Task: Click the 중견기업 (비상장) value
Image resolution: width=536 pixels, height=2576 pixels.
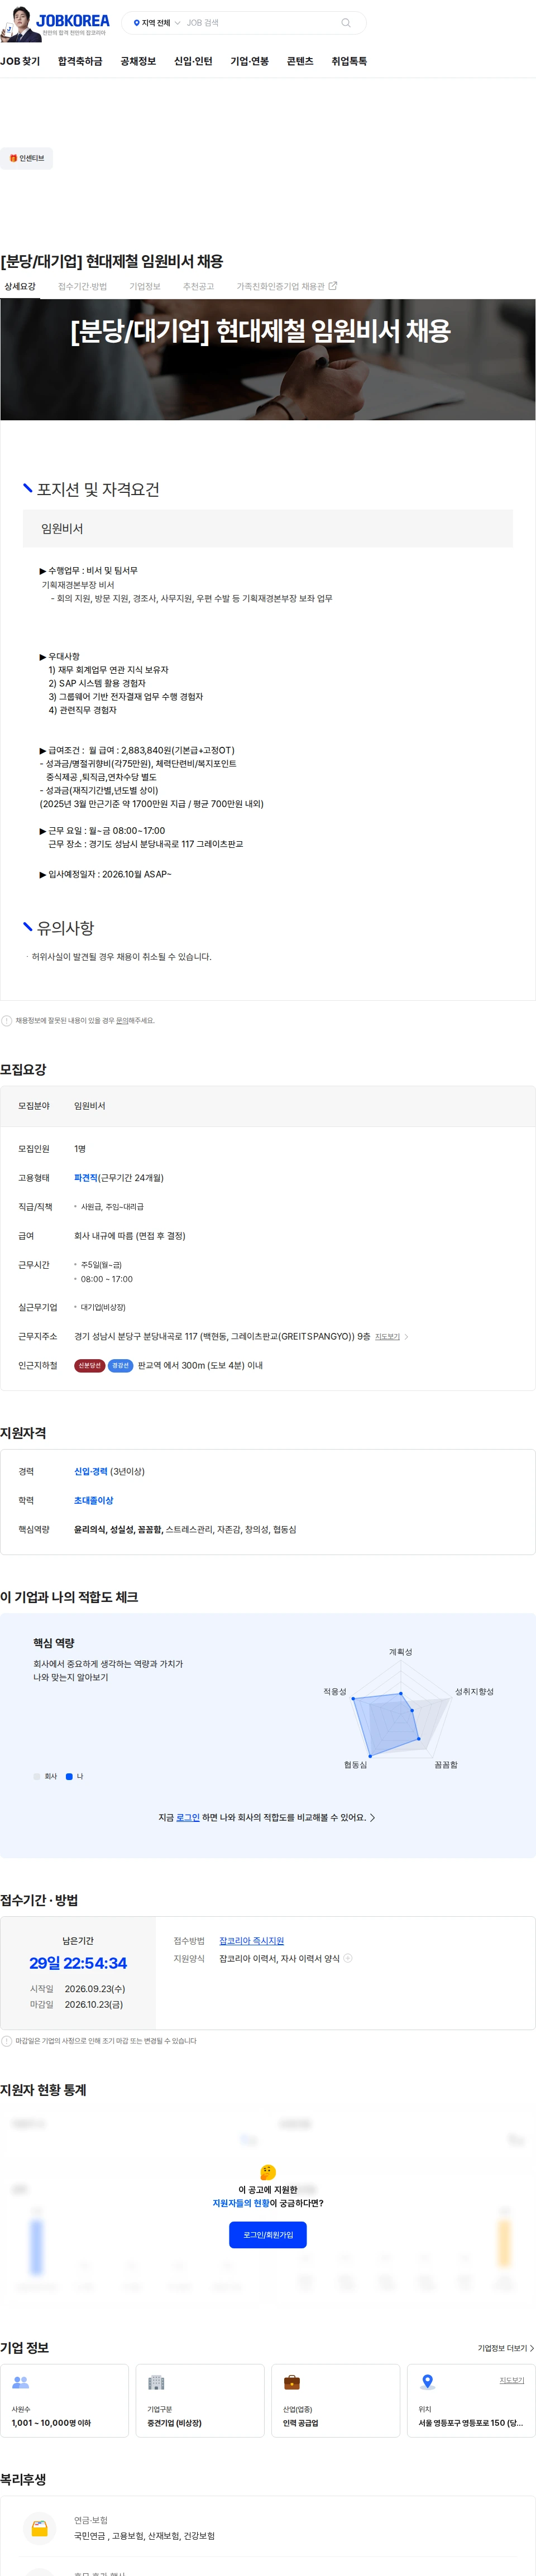Action: (x=174, y=2423)
